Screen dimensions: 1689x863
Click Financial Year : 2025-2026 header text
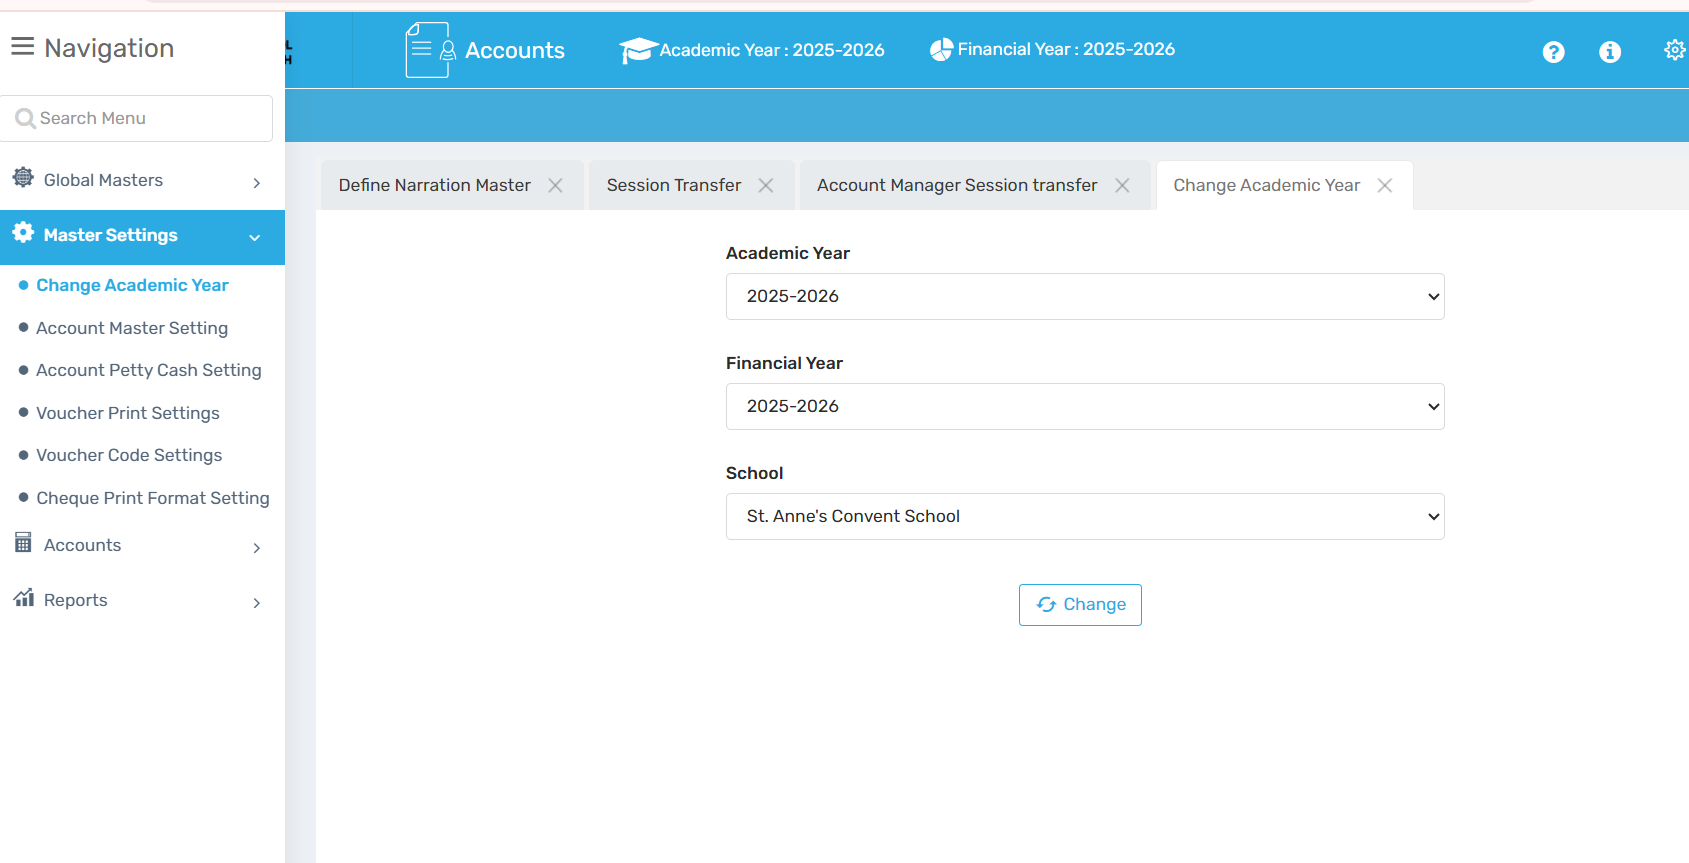[x=1066, y=49]
